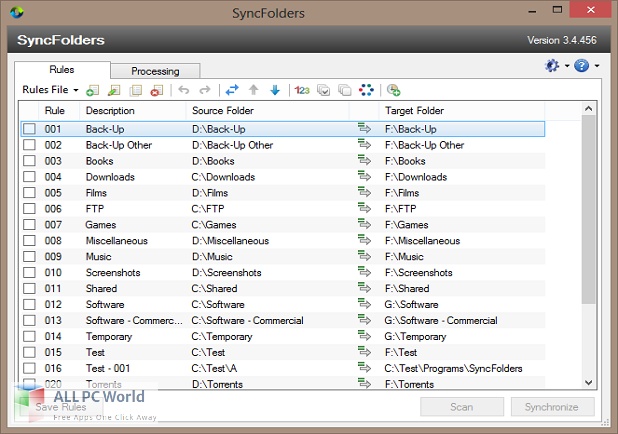Screen dimensions: 618x434
Task: Click the blue help question mark icon
Action: point(581,65)
